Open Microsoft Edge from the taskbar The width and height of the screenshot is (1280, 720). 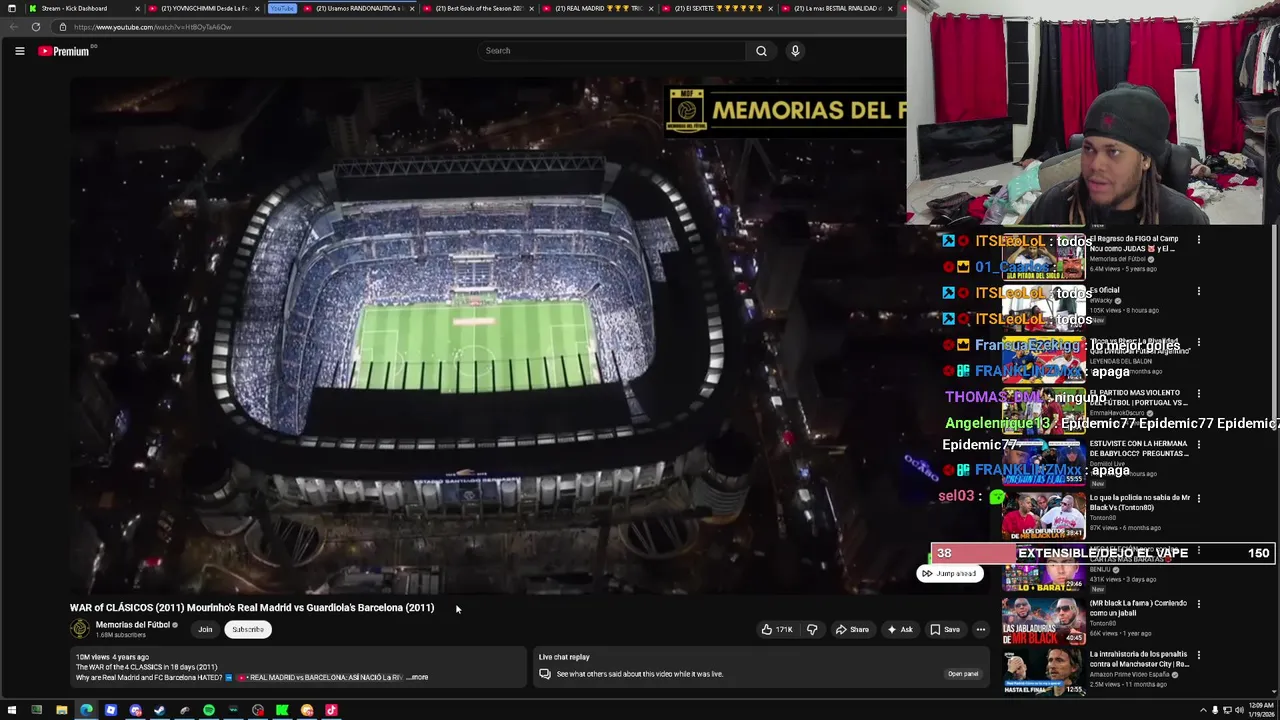click(86, 711)
